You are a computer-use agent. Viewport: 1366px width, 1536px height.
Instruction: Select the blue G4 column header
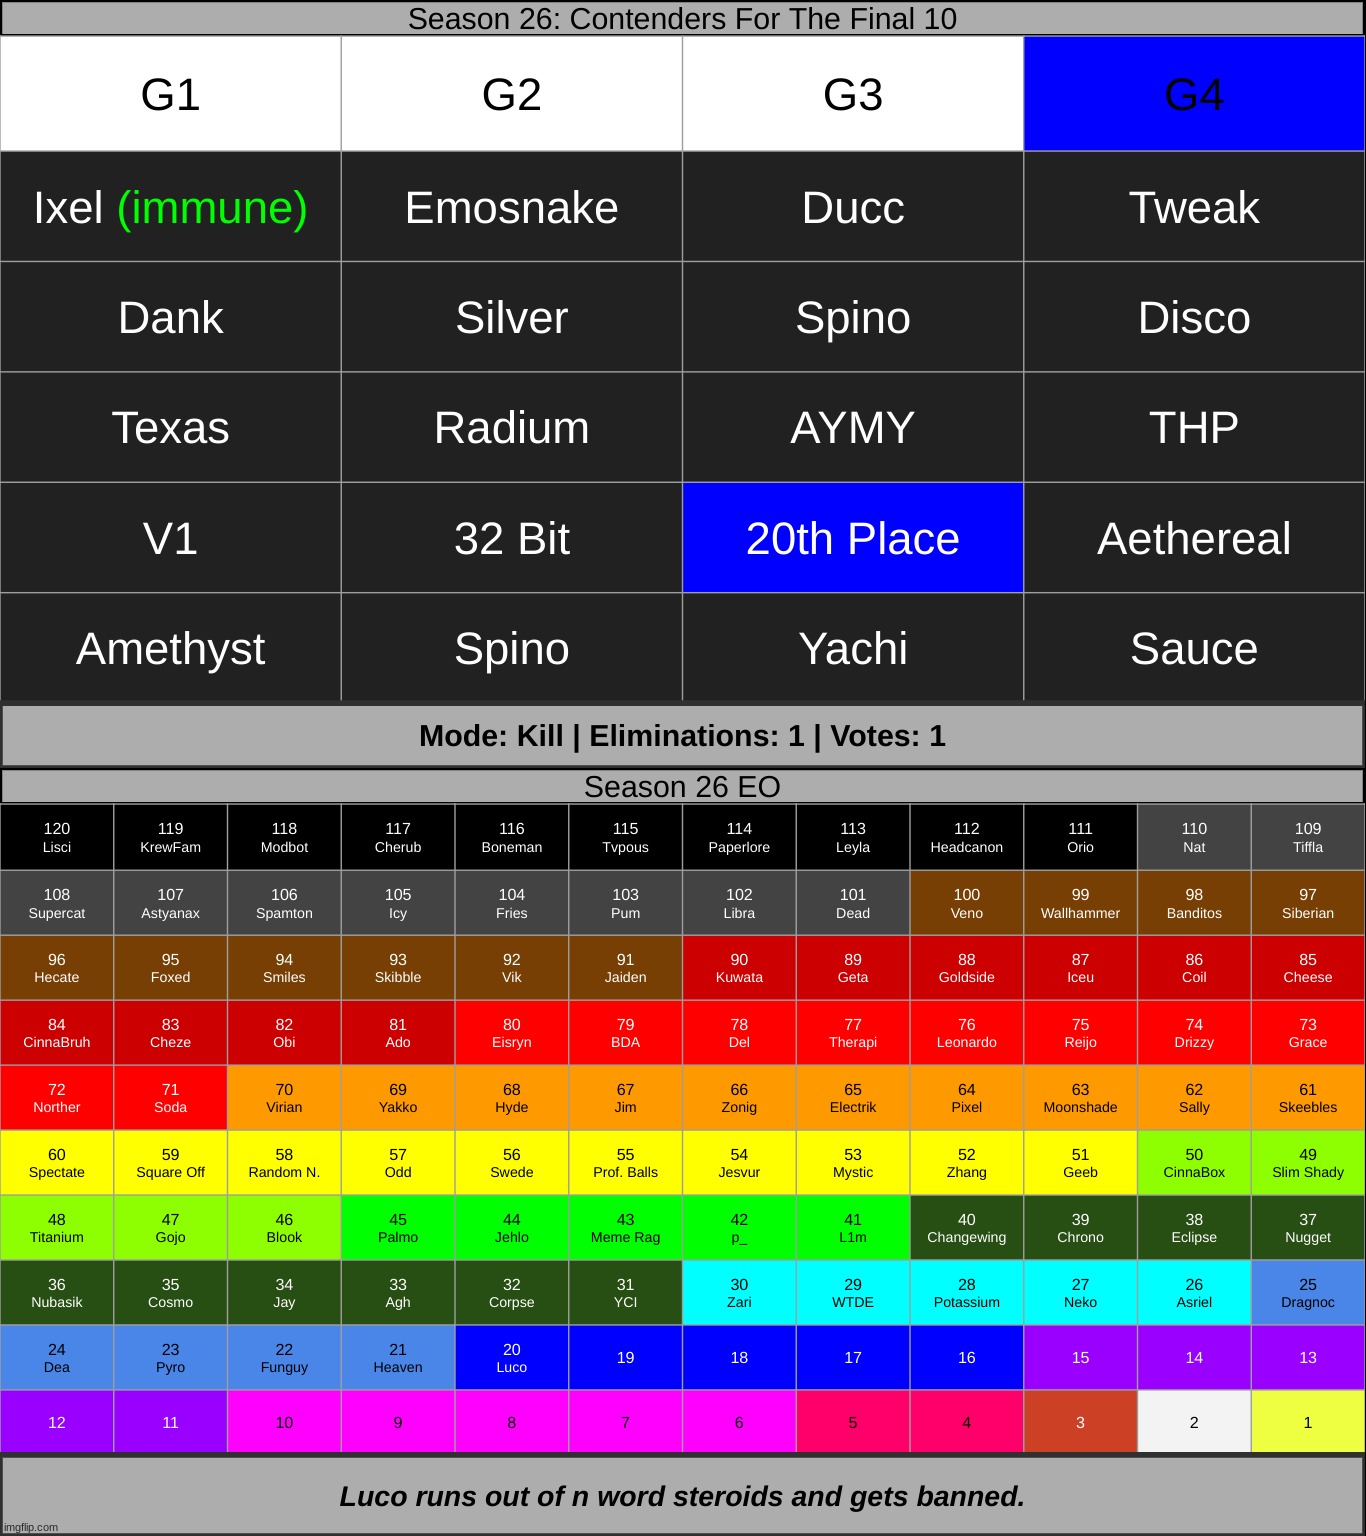(1194, 94)
